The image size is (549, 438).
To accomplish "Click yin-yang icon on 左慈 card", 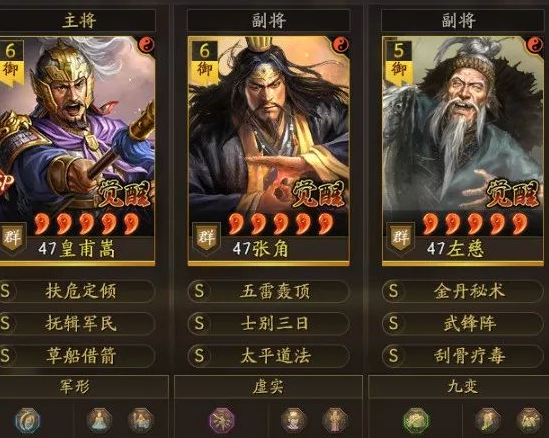I will (534, 45).
